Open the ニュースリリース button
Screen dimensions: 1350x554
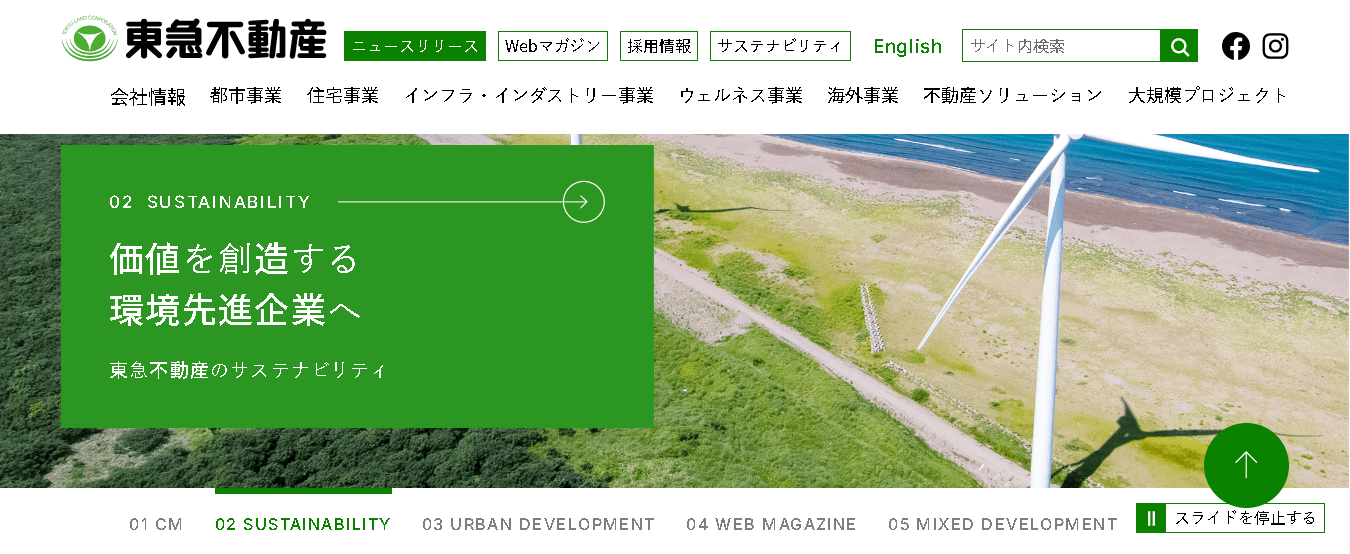[x=415, y=46]
